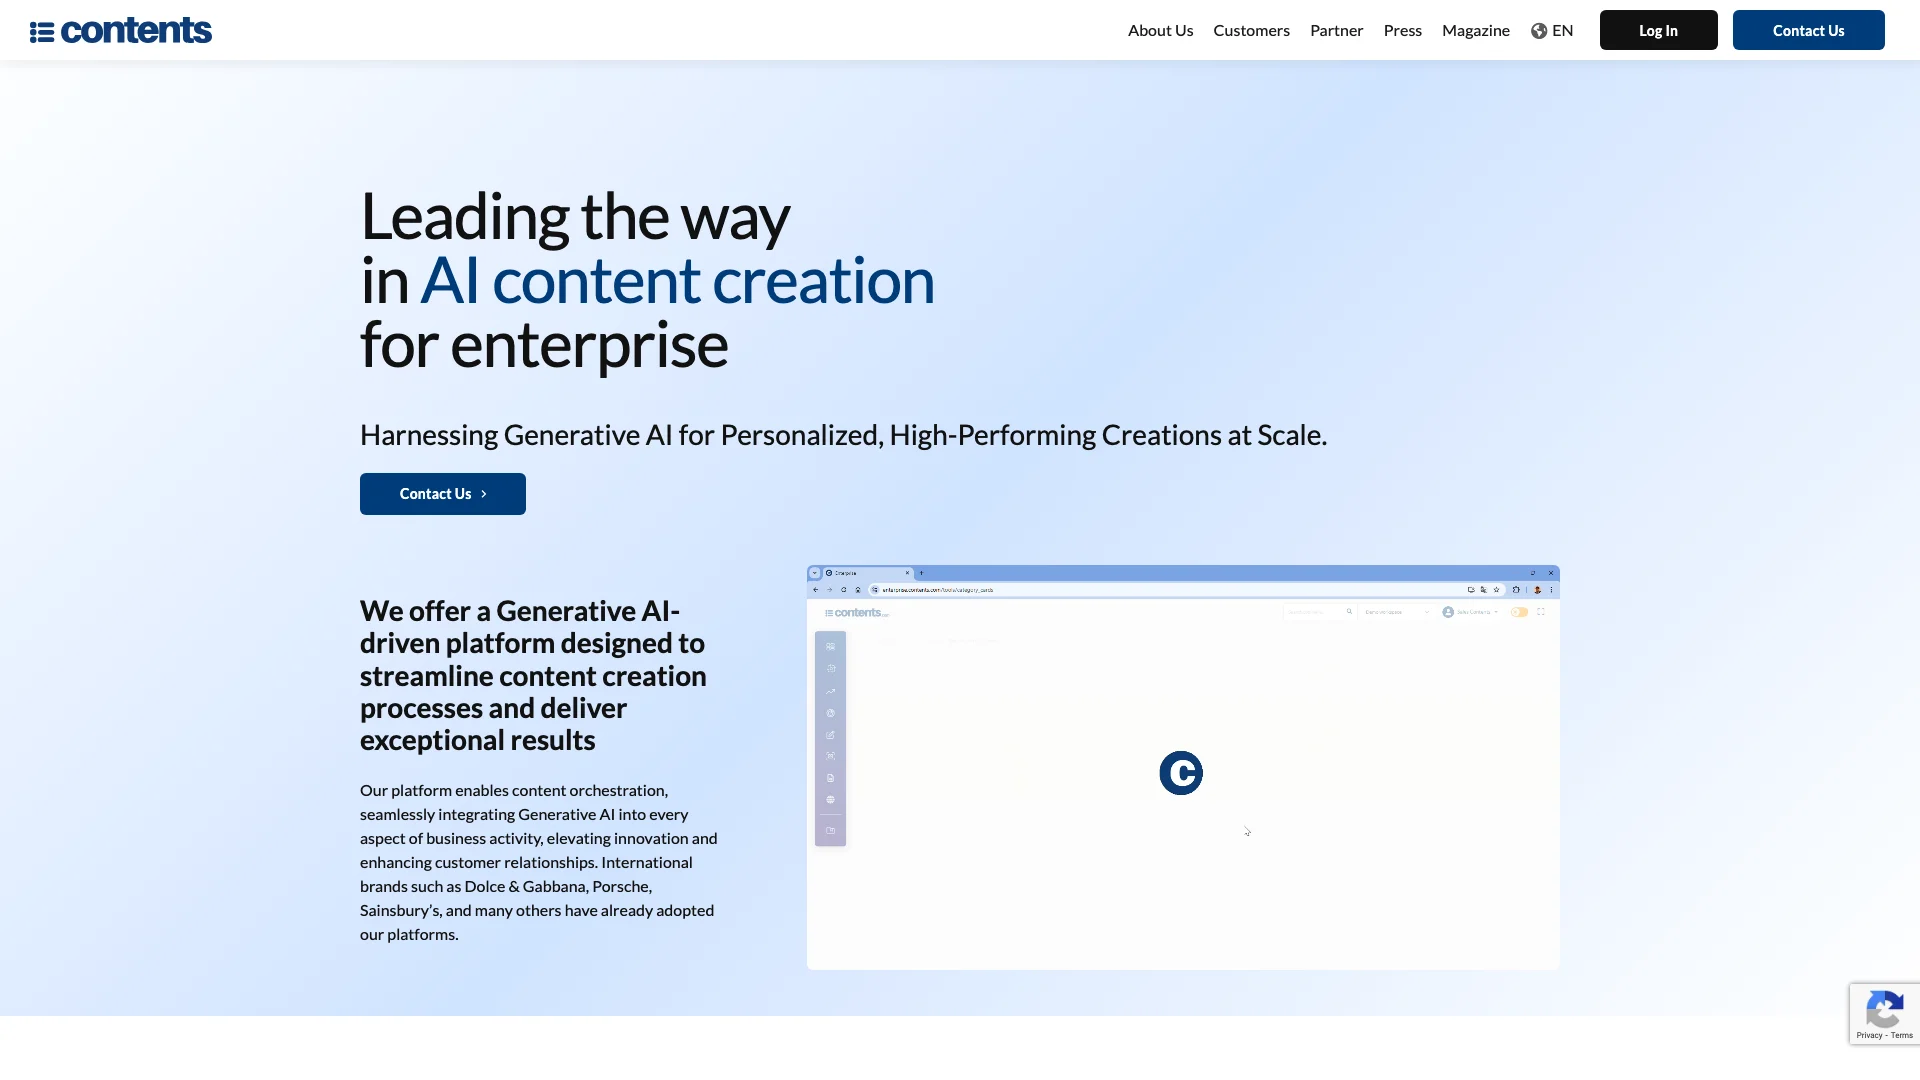Viewport: 1920px width, 1080px height.
Task: Select the Magazine menu item
Action: coord(1476,29)
